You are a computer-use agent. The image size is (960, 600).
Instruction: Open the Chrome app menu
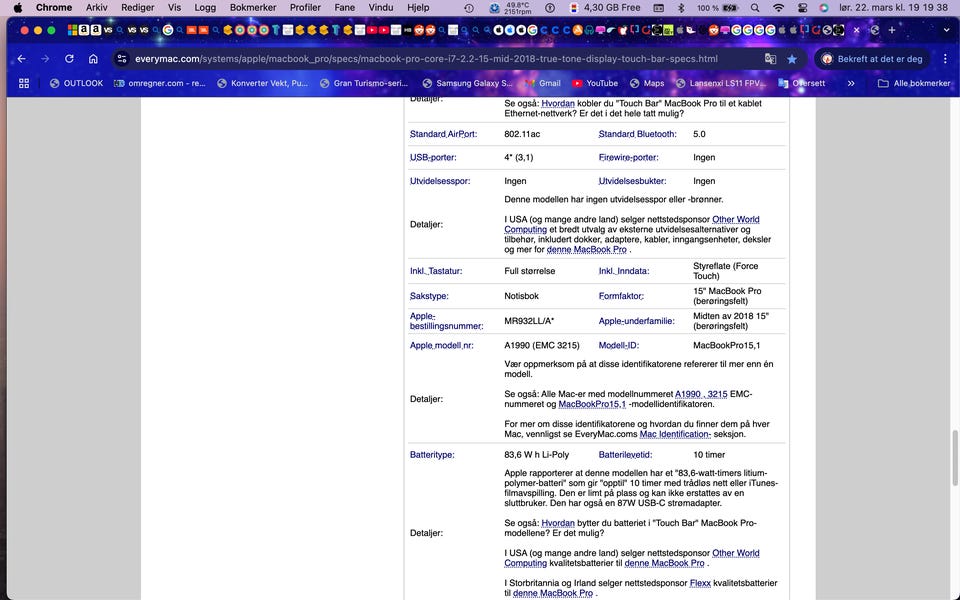point(54,7)
